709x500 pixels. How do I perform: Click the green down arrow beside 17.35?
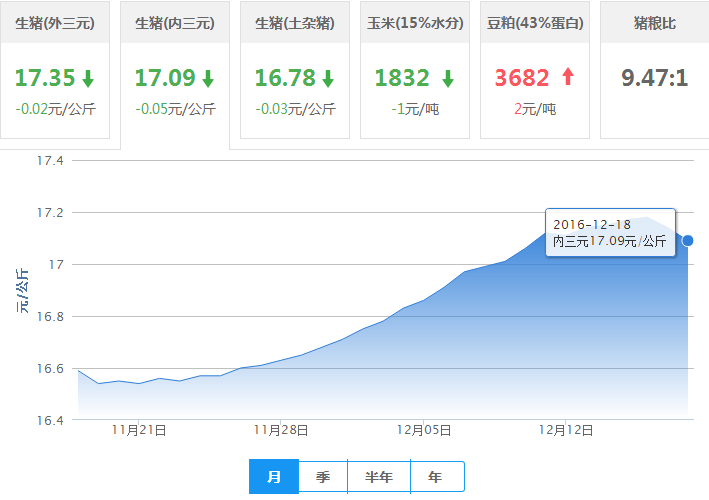coord(88,78)
